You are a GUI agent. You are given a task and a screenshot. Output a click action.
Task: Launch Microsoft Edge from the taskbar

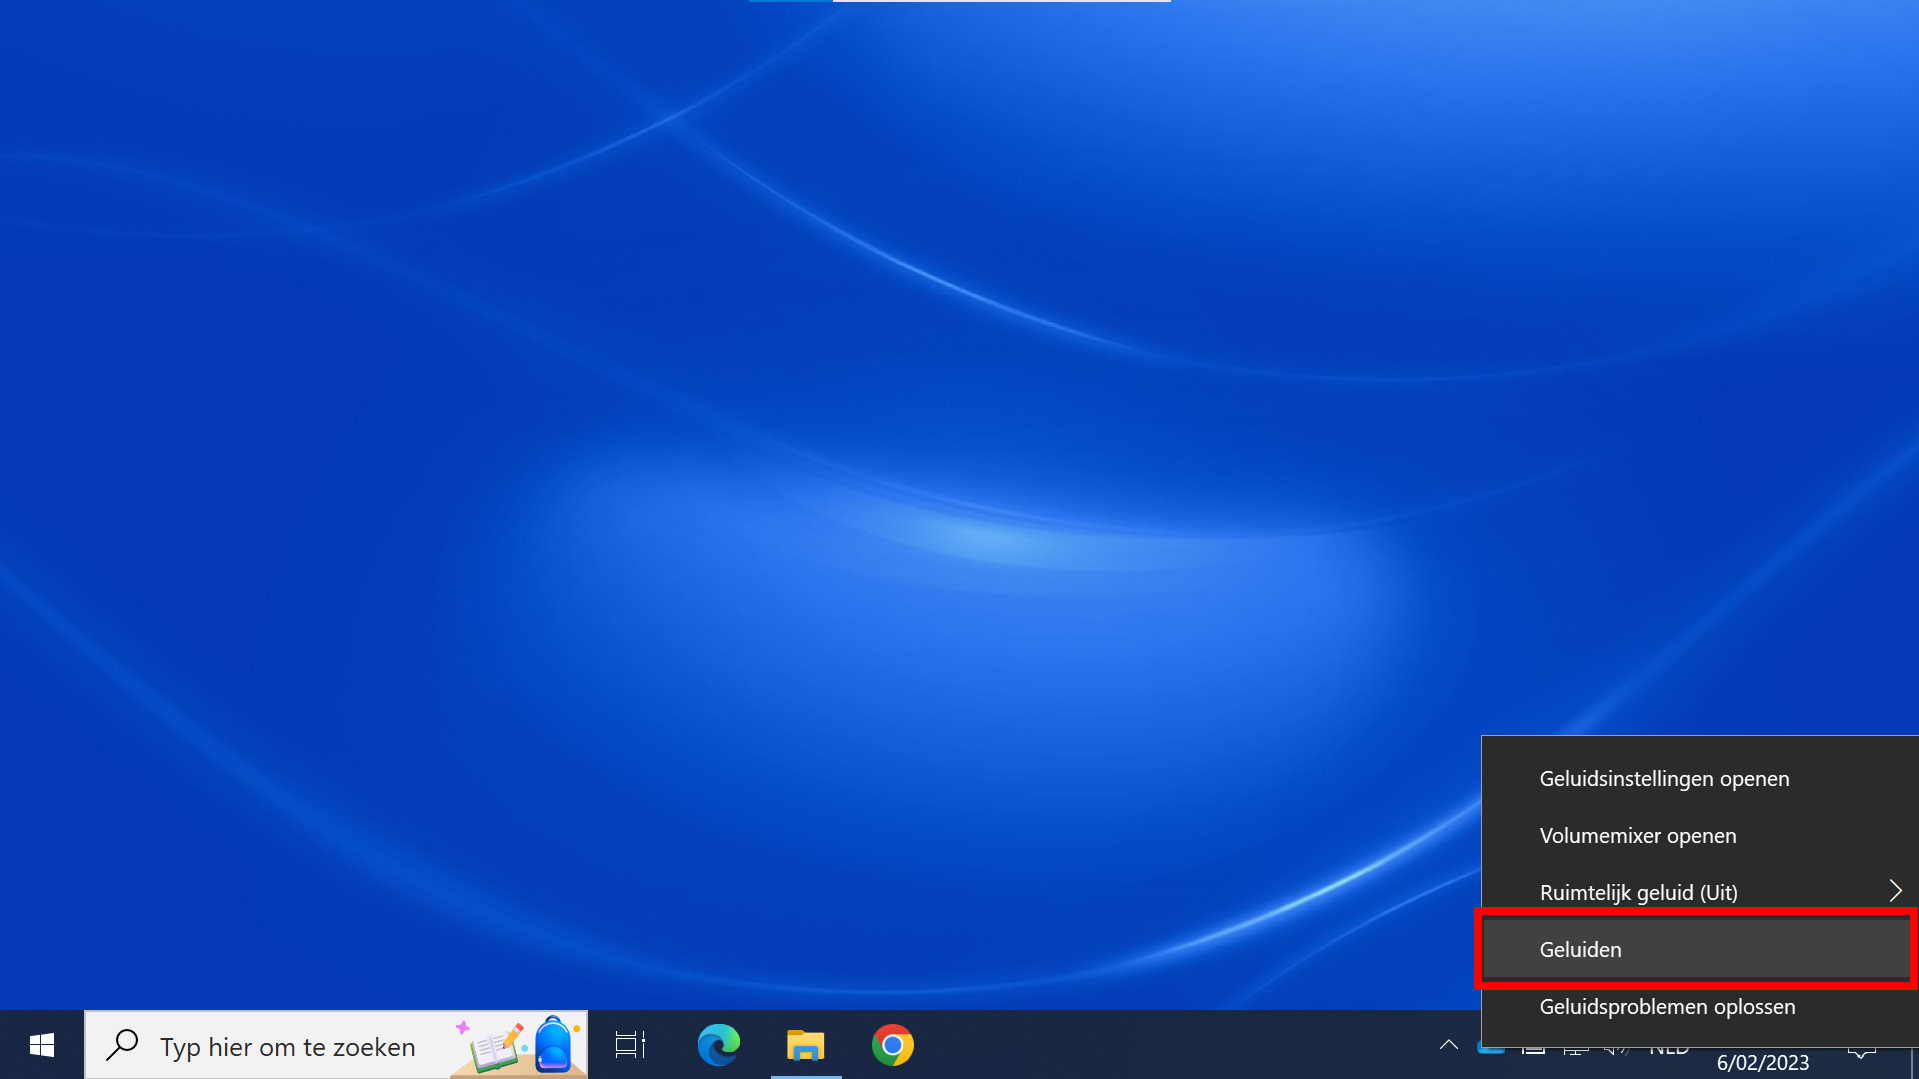click(718, 1046)
